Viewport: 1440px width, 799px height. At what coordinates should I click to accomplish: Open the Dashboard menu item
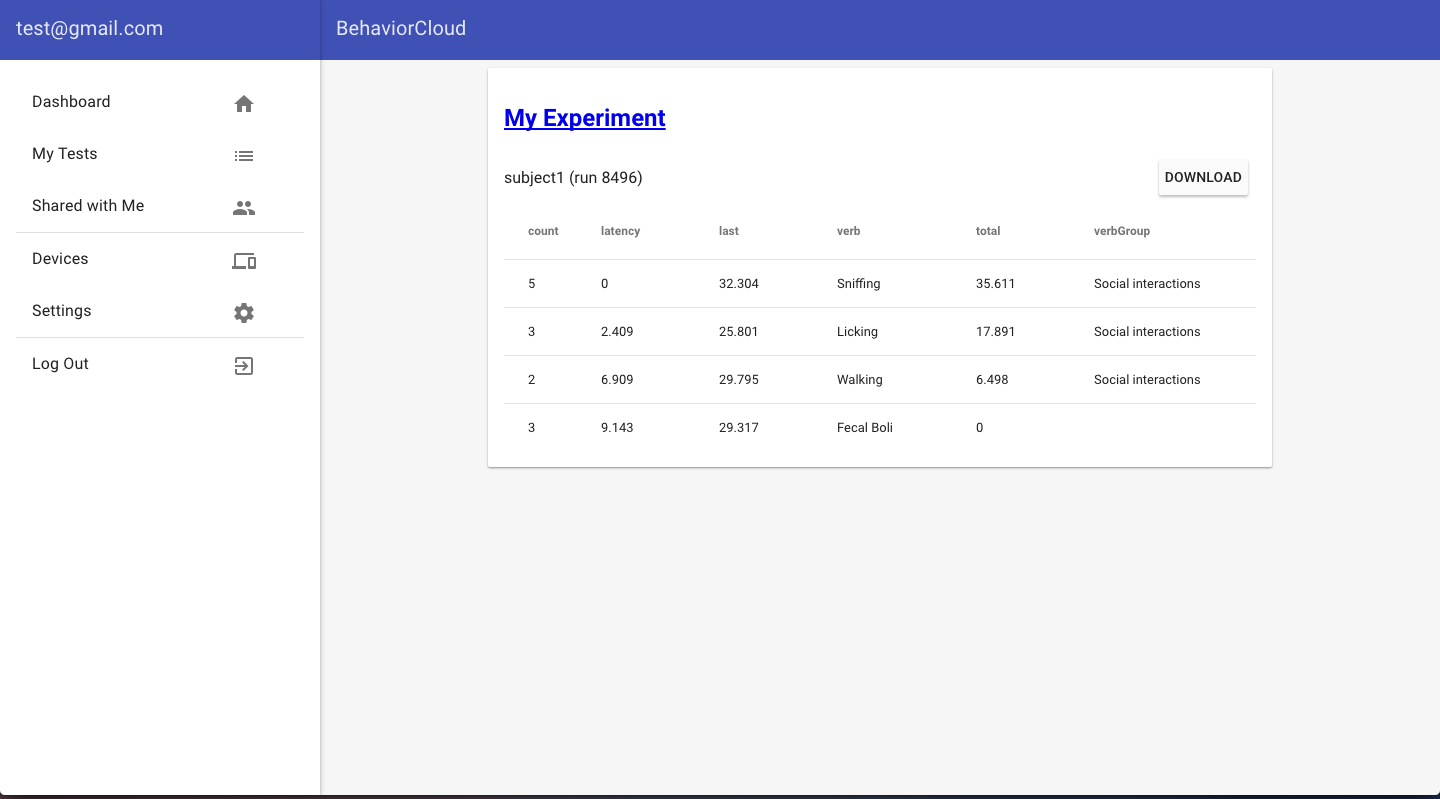tap(160, 102)
